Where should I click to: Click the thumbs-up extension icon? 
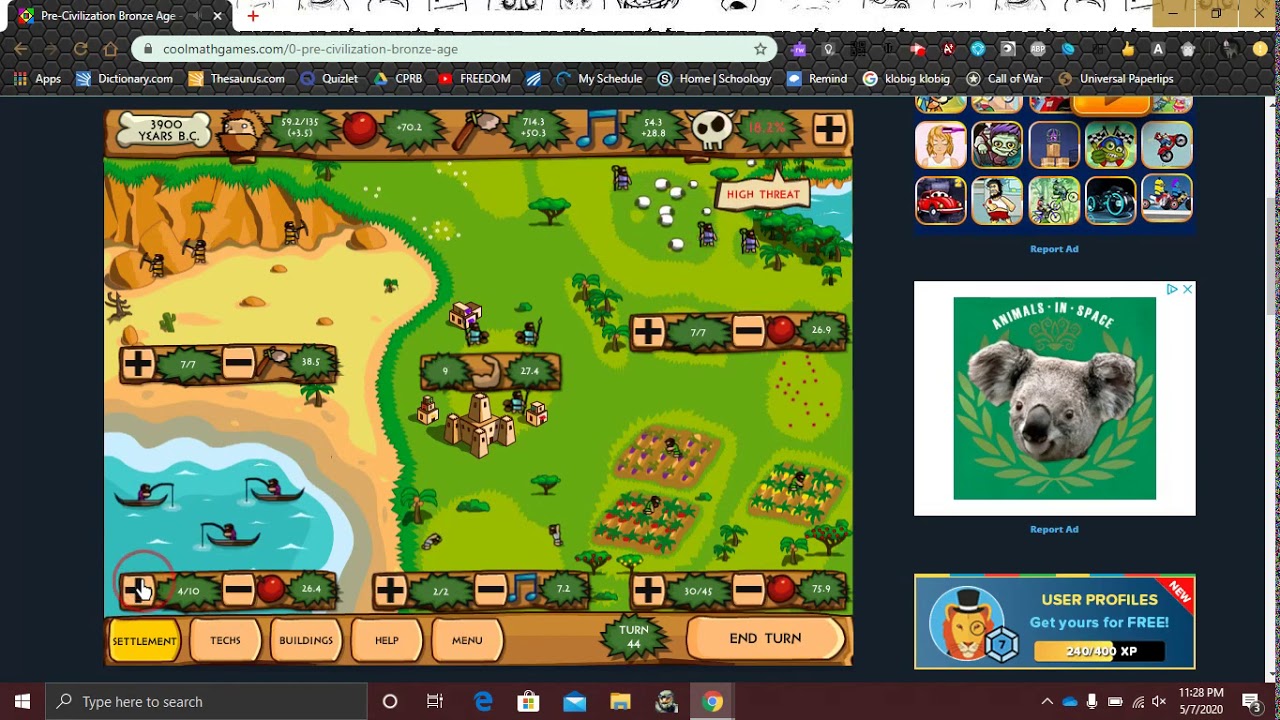(1128, 48)
